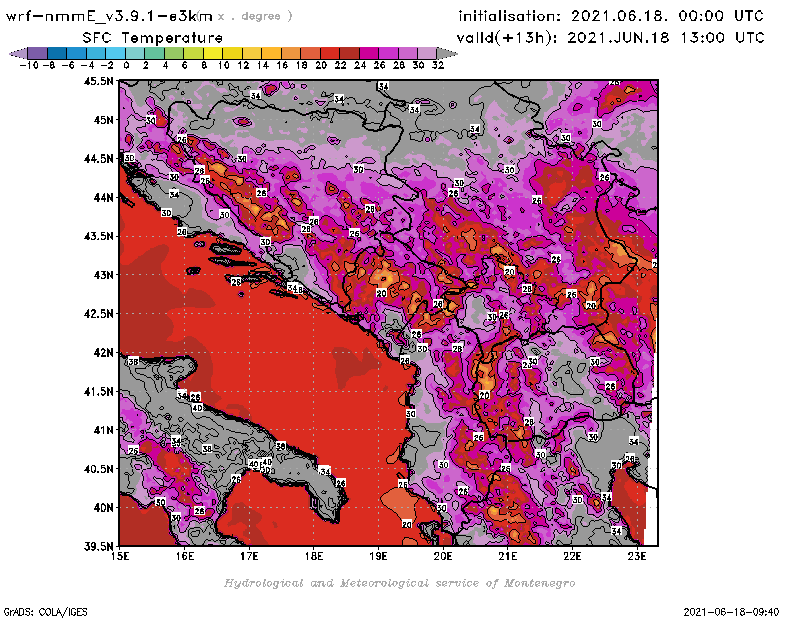This screenshot has width=800, height=618.
Task: Pick legend swatch between 14 and 16
Action: (271, 53)
